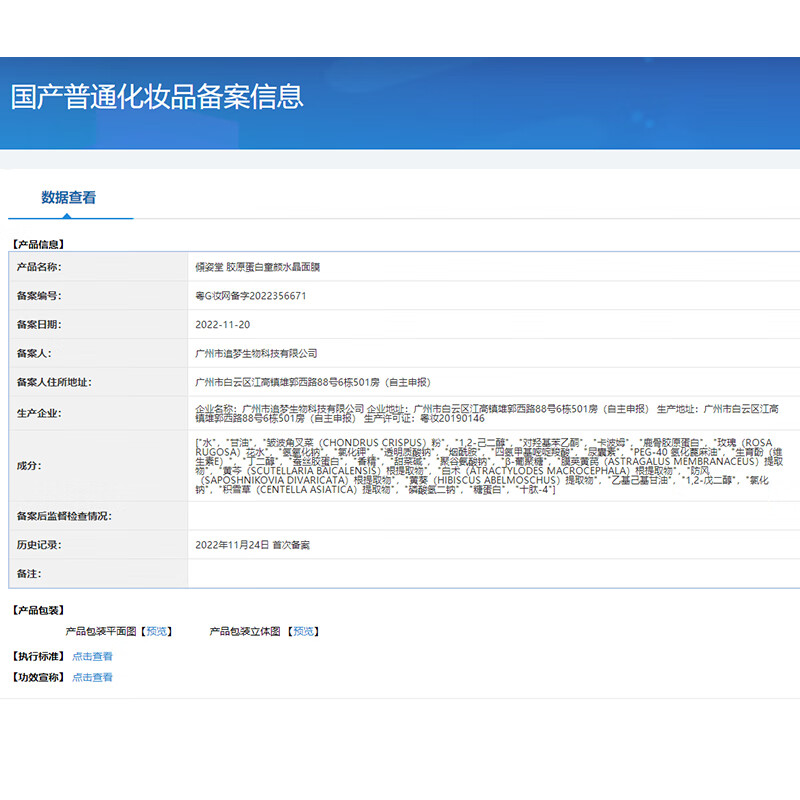Click 预览 link for 产品包装立体图
The image size is (800, 800).
coord(304,632)
